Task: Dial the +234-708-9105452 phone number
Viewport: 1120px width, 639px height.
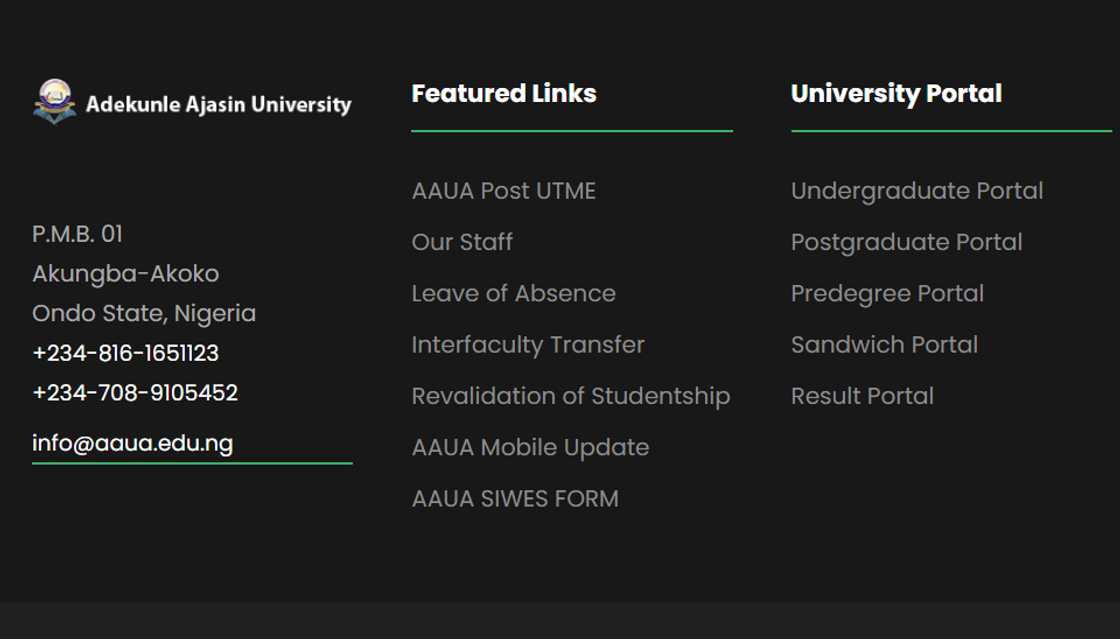Action: click(x=135, y=393)
